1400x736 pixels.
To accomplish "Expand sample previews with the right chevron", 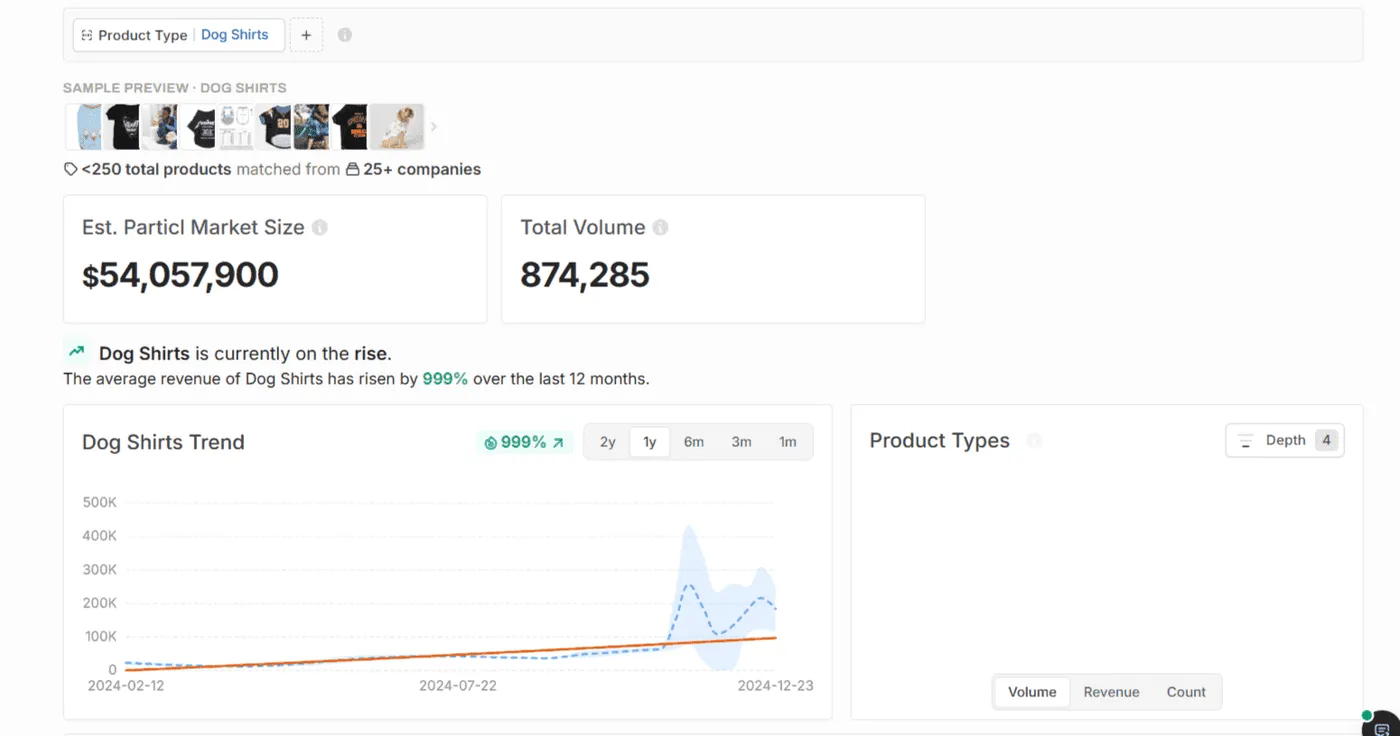I will [x=433, y=127].
